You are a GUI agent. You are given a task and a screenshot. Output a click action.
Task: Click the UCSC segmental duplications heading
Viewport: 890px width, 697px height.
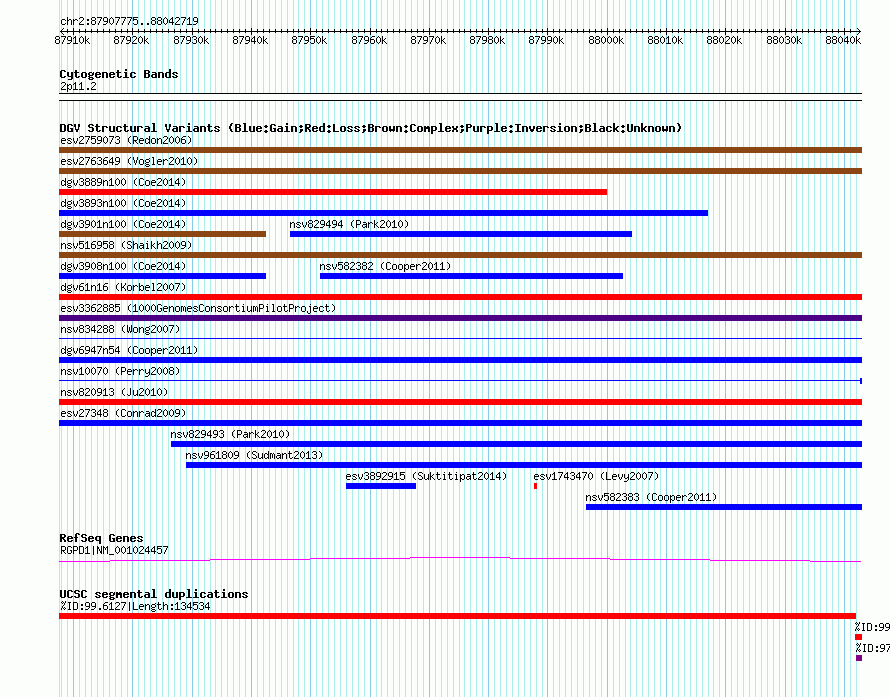pos(154,594)
